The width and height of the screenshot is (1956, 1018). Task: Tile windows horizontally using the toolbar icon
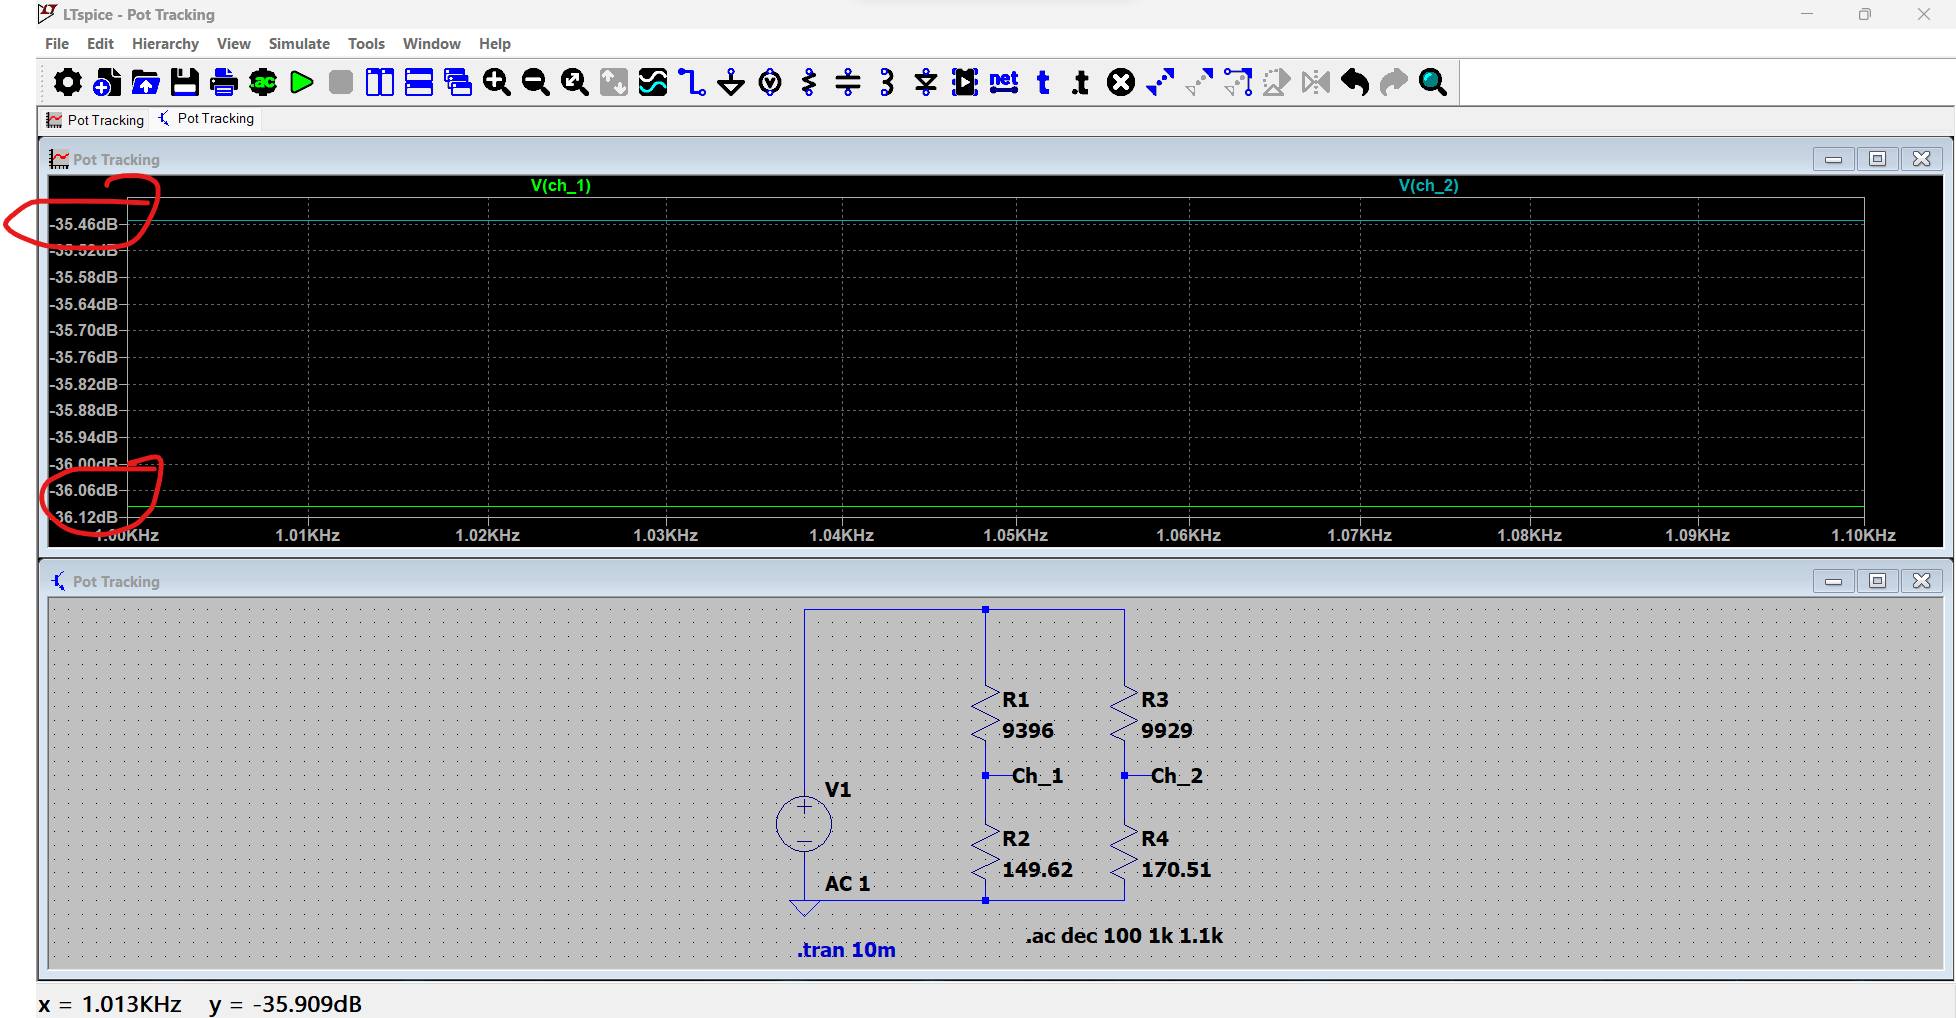click(x=419, y=82)
